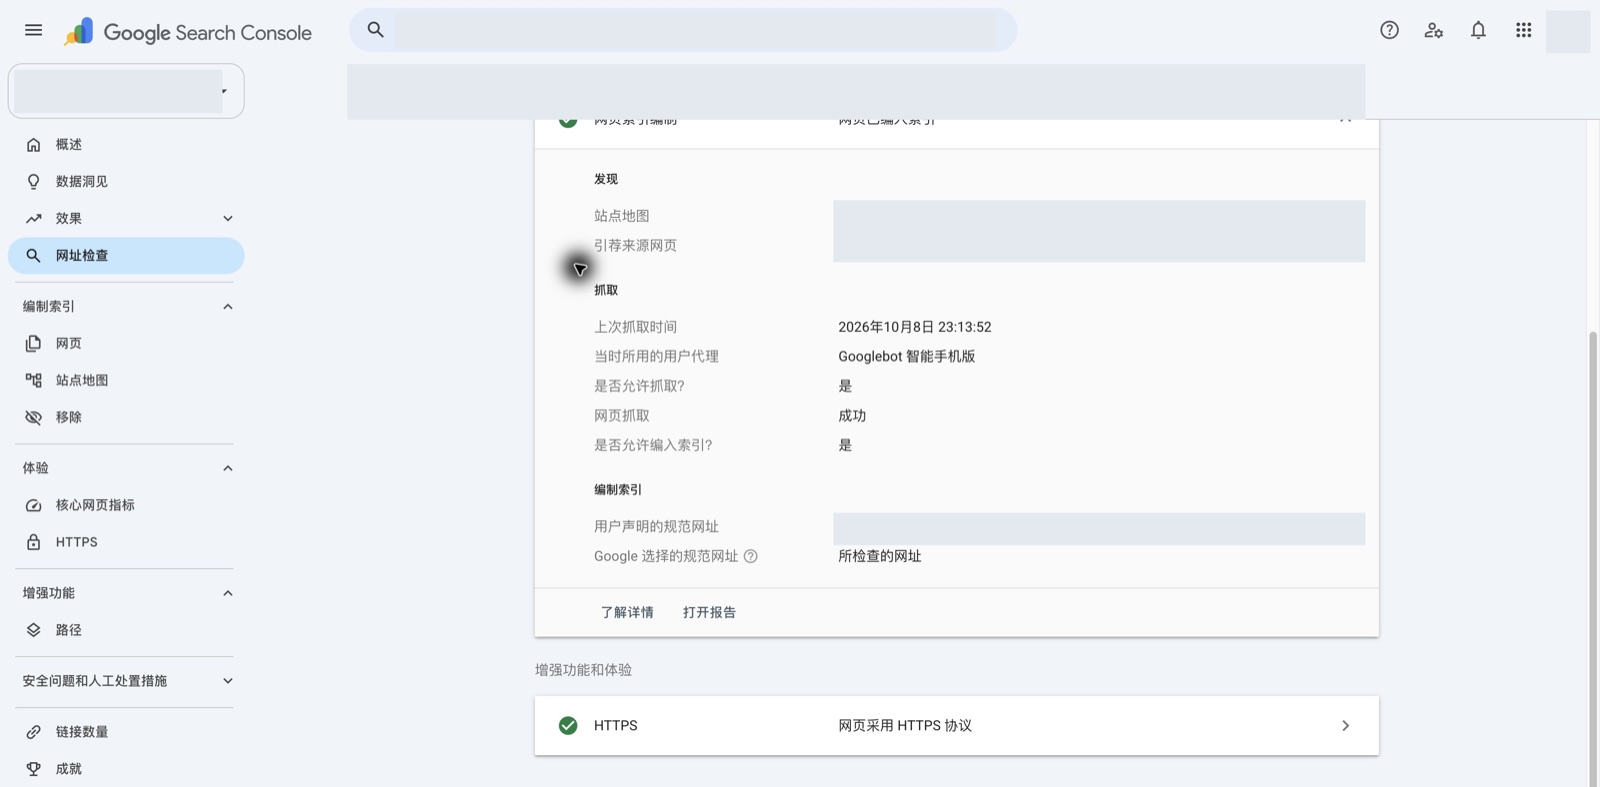The width and height of the screenshot is (1600, 787).
Task: Click the 路径 layers icon
Action: 33,630
